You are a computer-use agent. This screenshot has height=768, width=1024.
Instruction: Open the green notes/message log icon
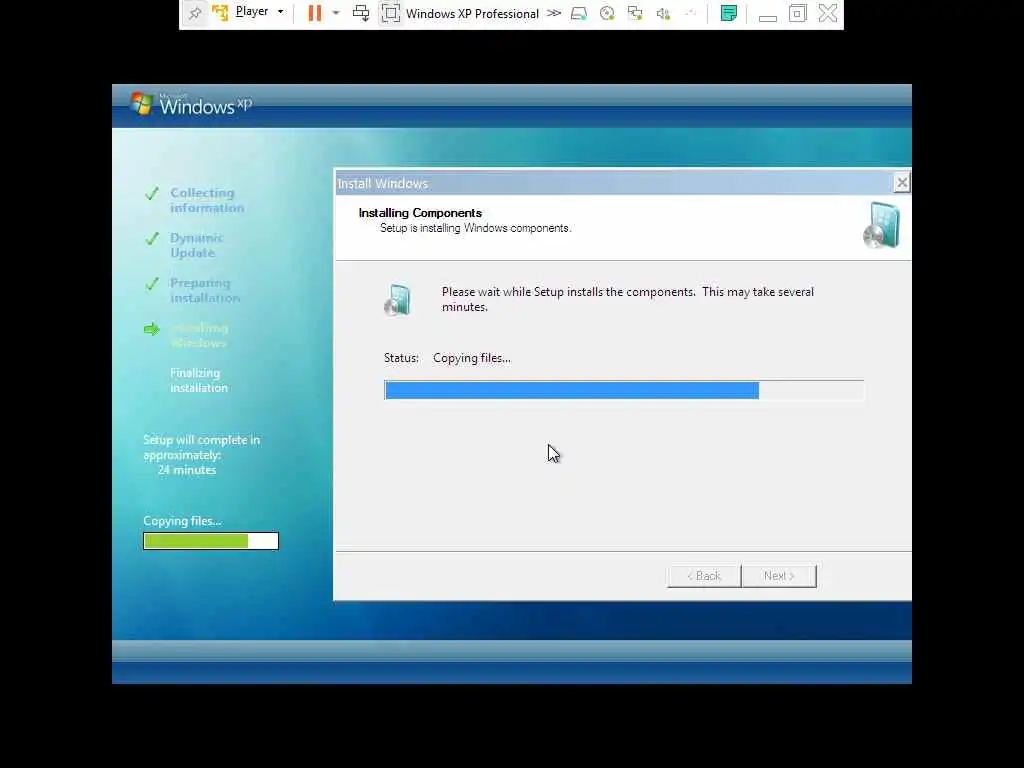coord(729,13)
